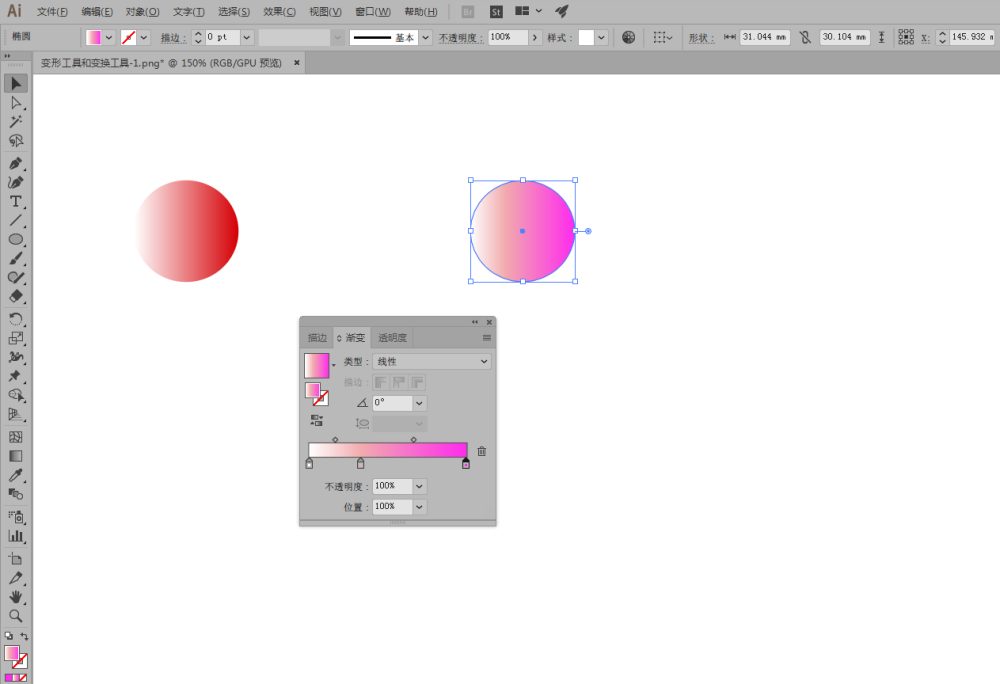Image resolution: width=1000 pixels, height=684 pixels.
Task: Open the 文件(F) menu
Action: click(52, 12)
